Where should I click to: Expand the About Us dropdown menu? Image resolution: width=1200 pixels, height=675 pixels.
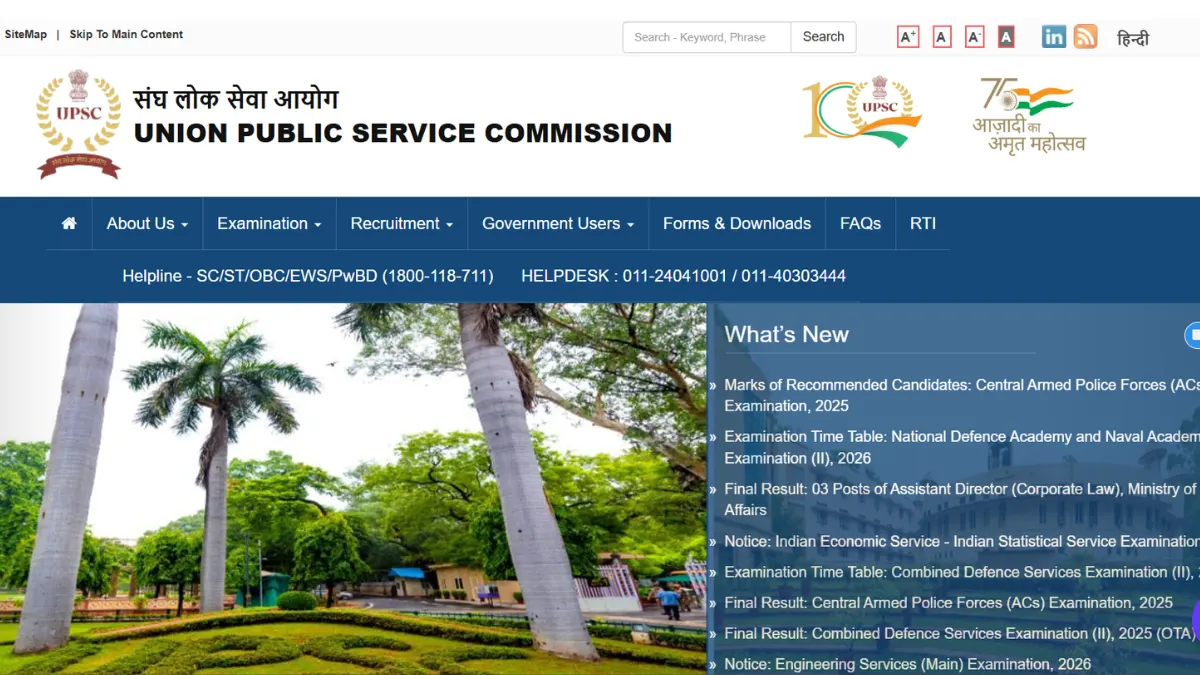147,223
